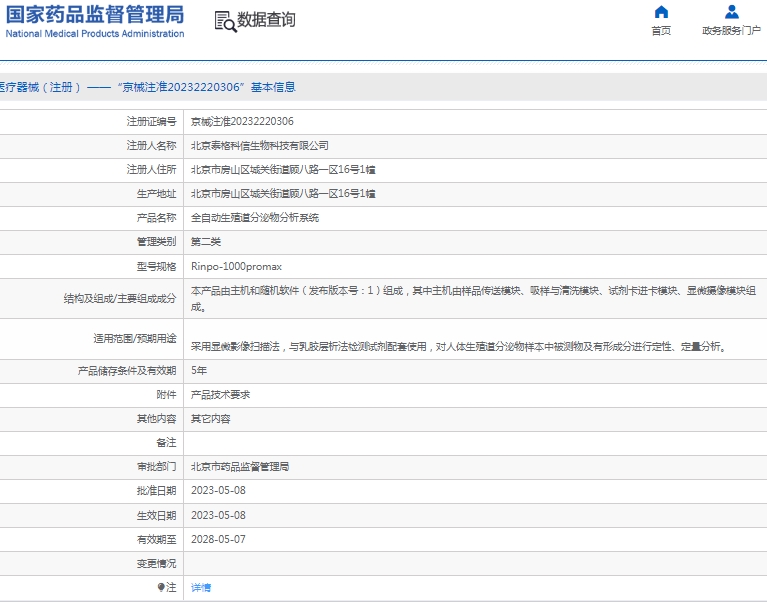The image size is (767, 606).
Task: Select model spec Rinpo-1000promax
Action: click(x=236, y=267)
